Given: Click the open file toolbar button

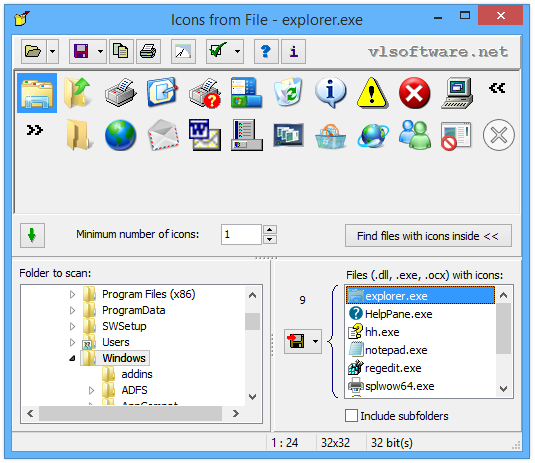Looking at the screenshot, I should click(33, 52).
